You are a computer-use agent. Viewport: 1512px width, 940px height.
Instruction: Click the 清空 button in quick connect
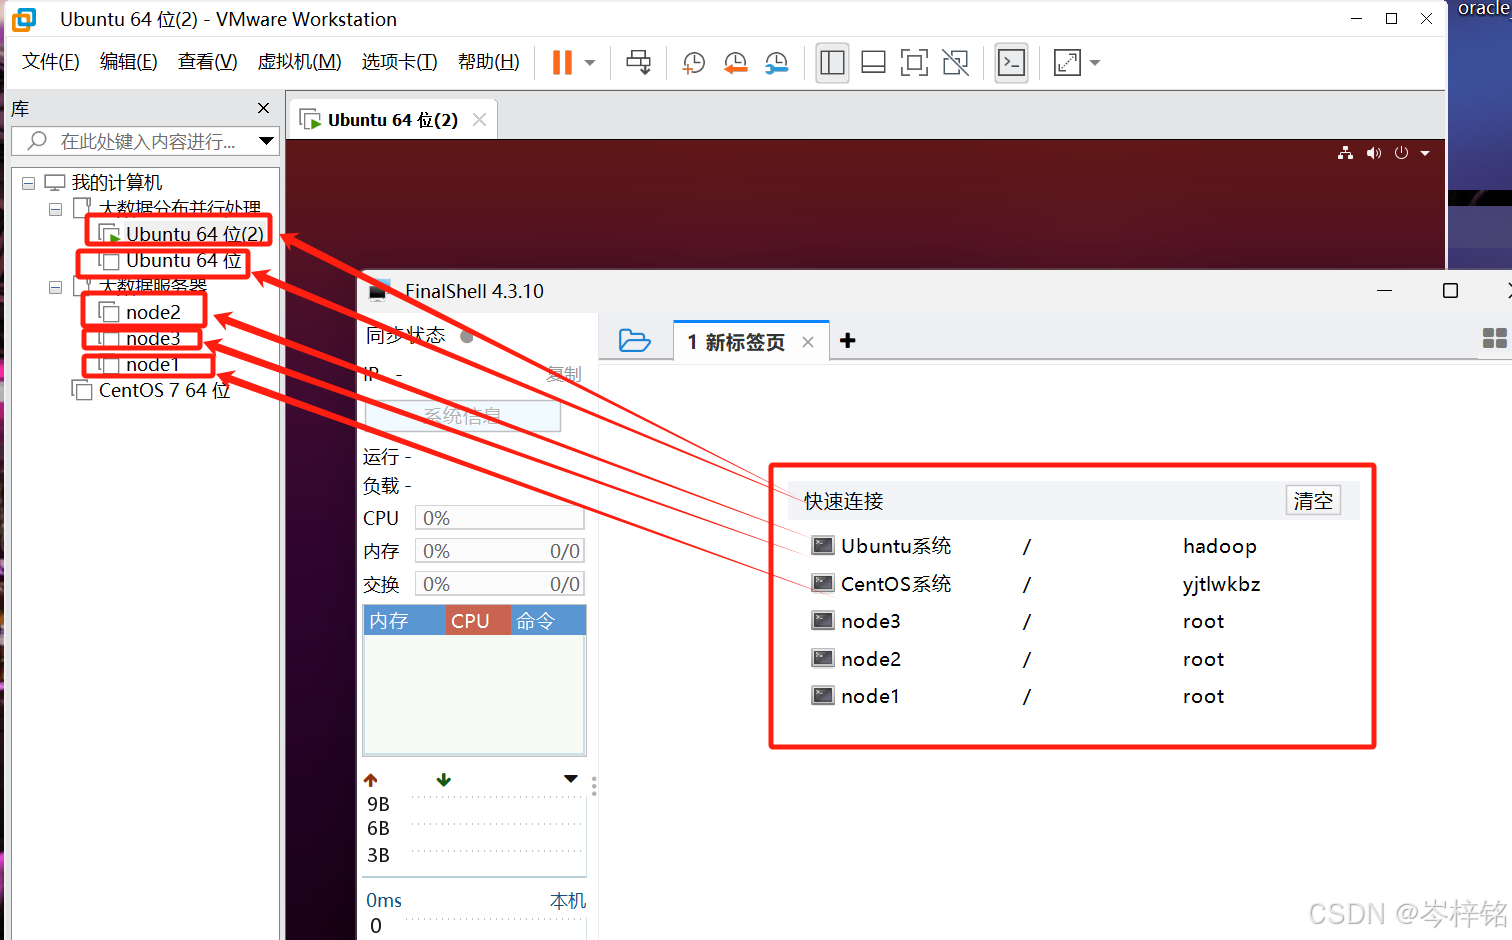tap(1313, 501)
